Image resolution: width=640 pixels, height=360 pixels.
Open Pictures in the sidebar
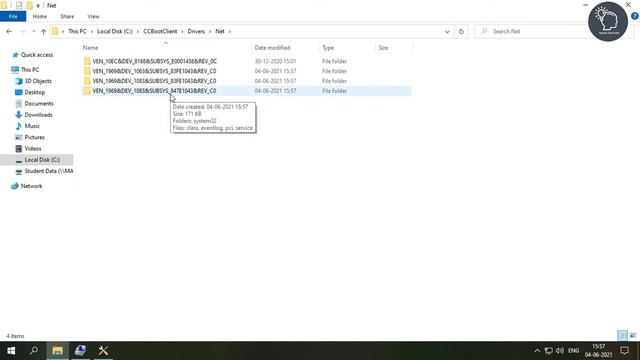point(34,137)
